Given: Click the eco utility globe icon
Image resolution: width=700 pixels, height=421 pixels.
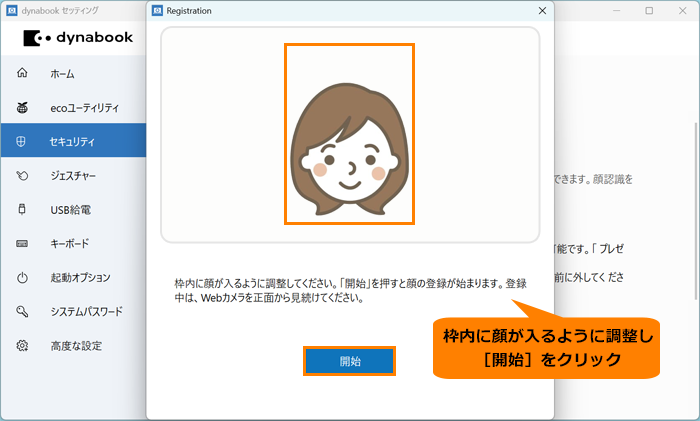Looking at the screenshot, I should [x=22, y=108].
